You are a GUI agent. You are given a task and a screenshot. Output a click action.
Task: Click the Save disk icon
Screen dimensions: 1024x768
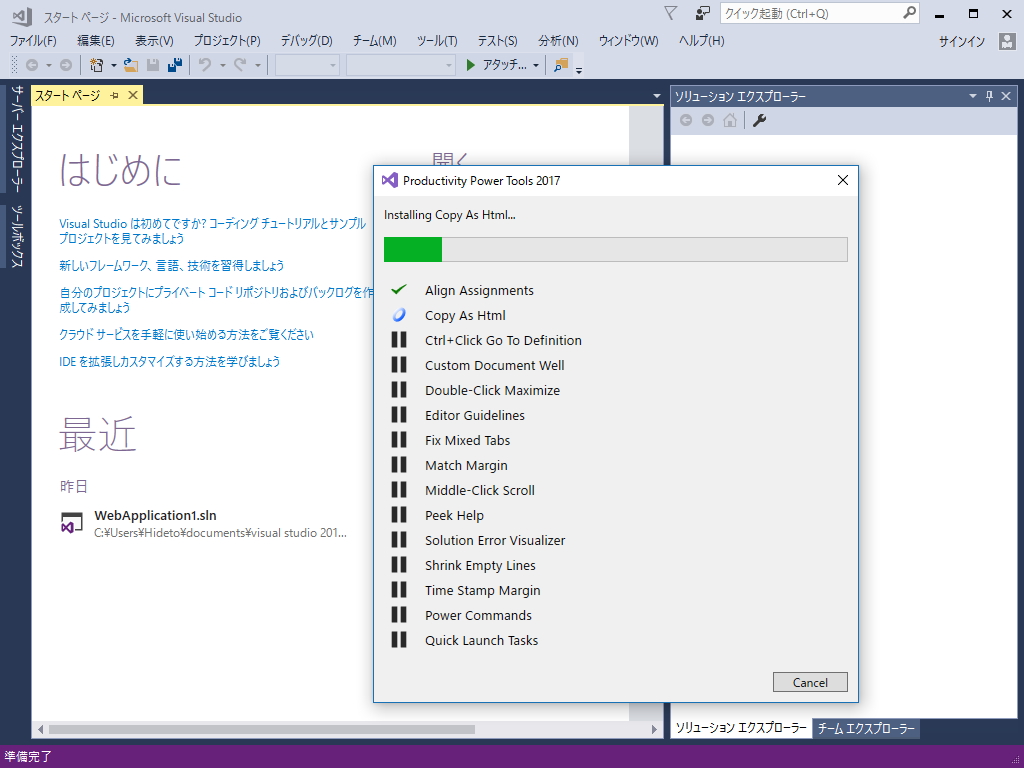click(x=153, y=65)
